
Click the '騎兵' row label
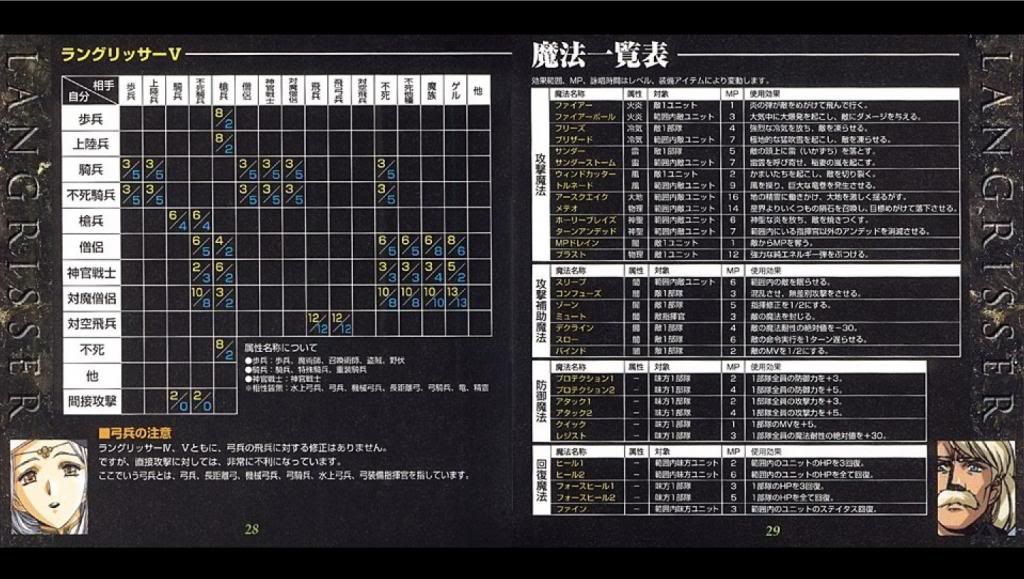pos(91,170)
